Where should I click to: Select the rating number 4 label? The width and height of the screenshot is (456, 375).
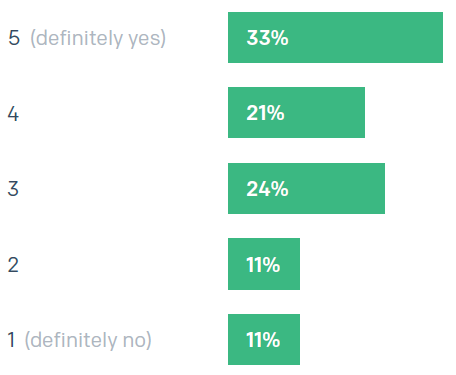coord(13,114)
